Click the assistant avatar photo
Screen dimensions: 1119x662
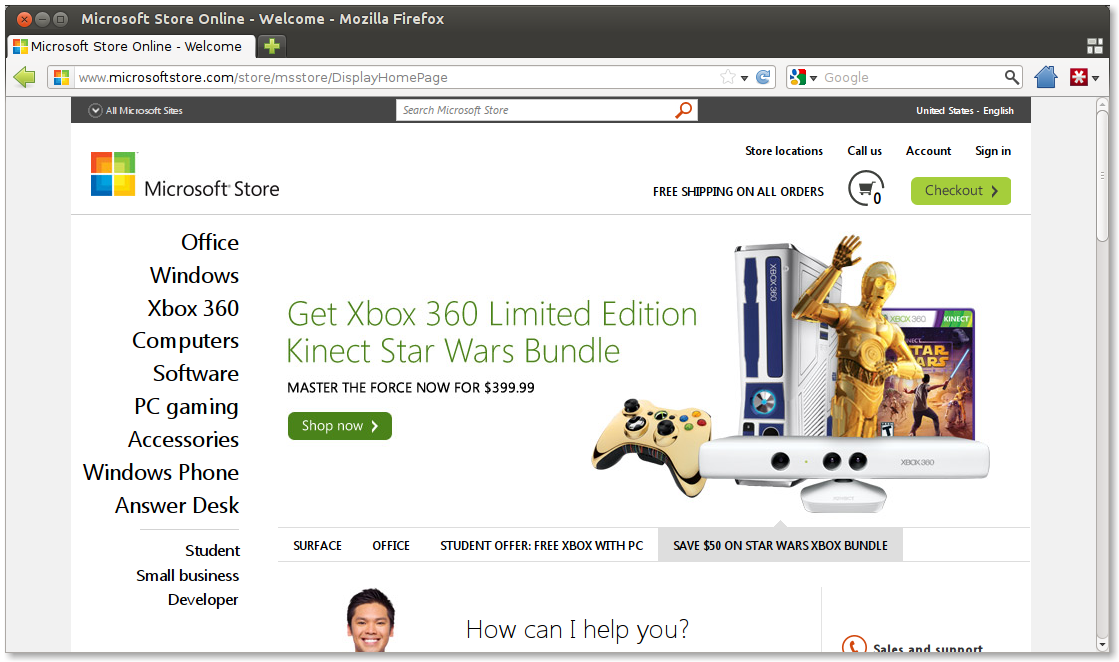point(370,620)
